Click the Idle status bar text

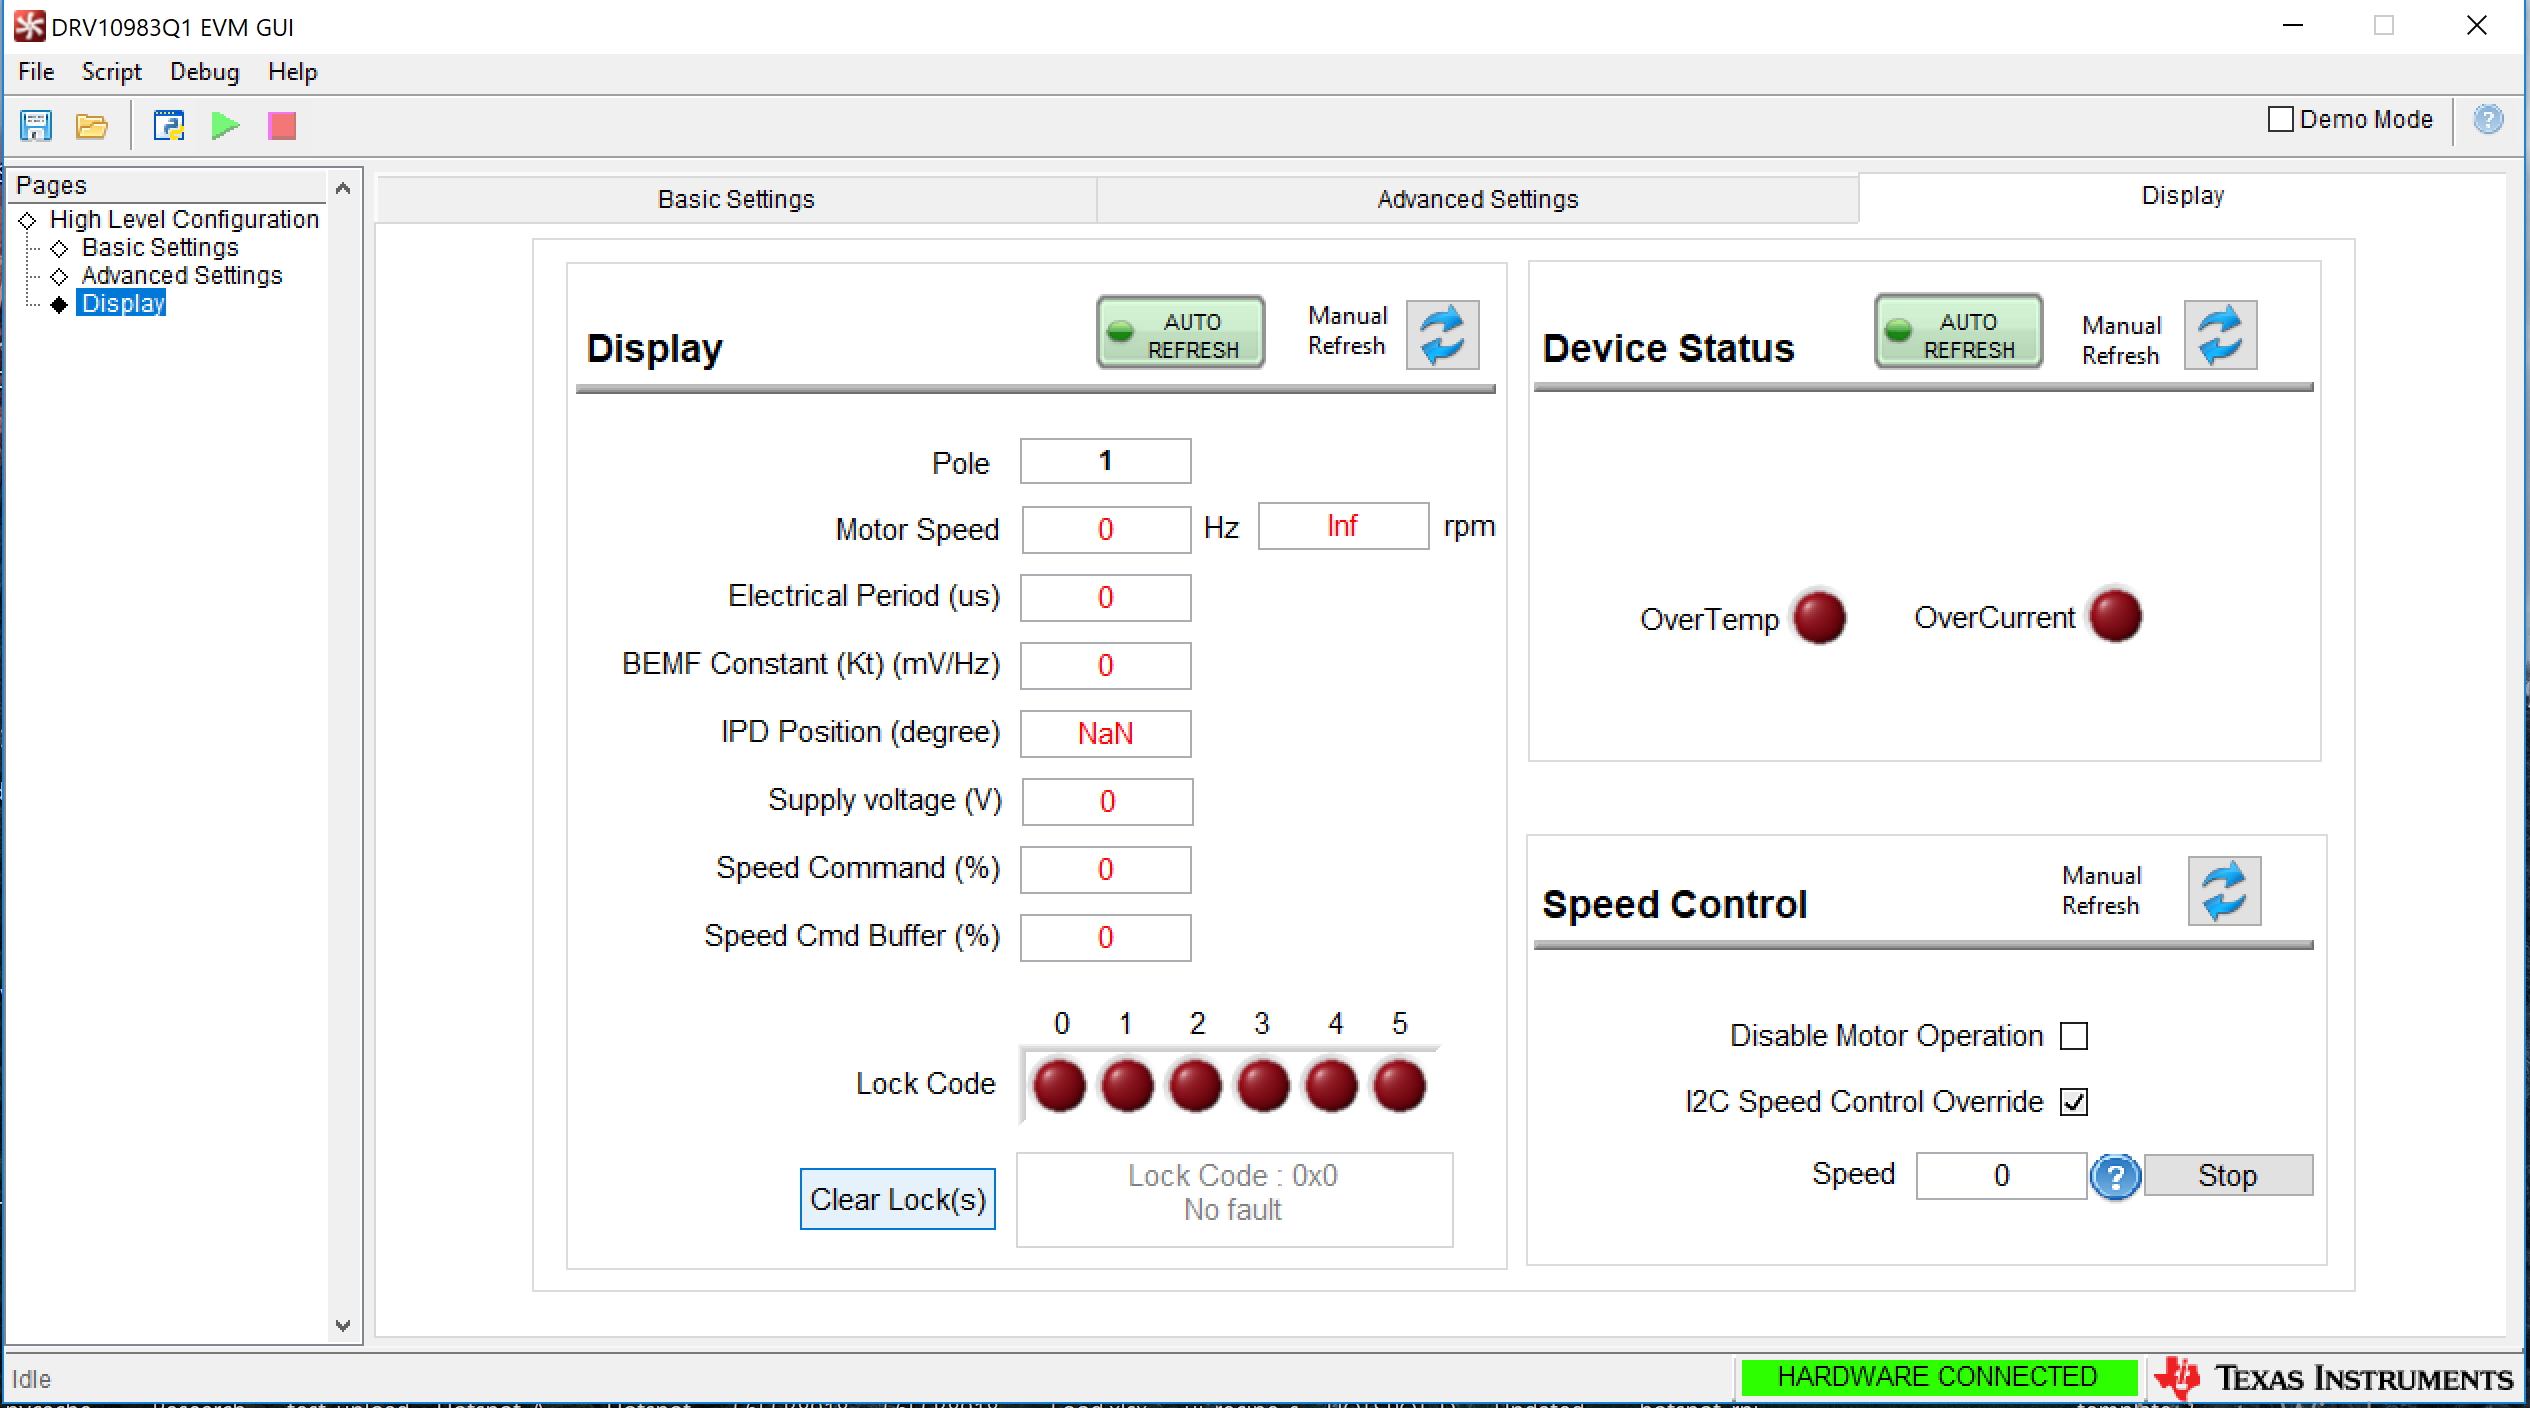(x=31, y=1379)
